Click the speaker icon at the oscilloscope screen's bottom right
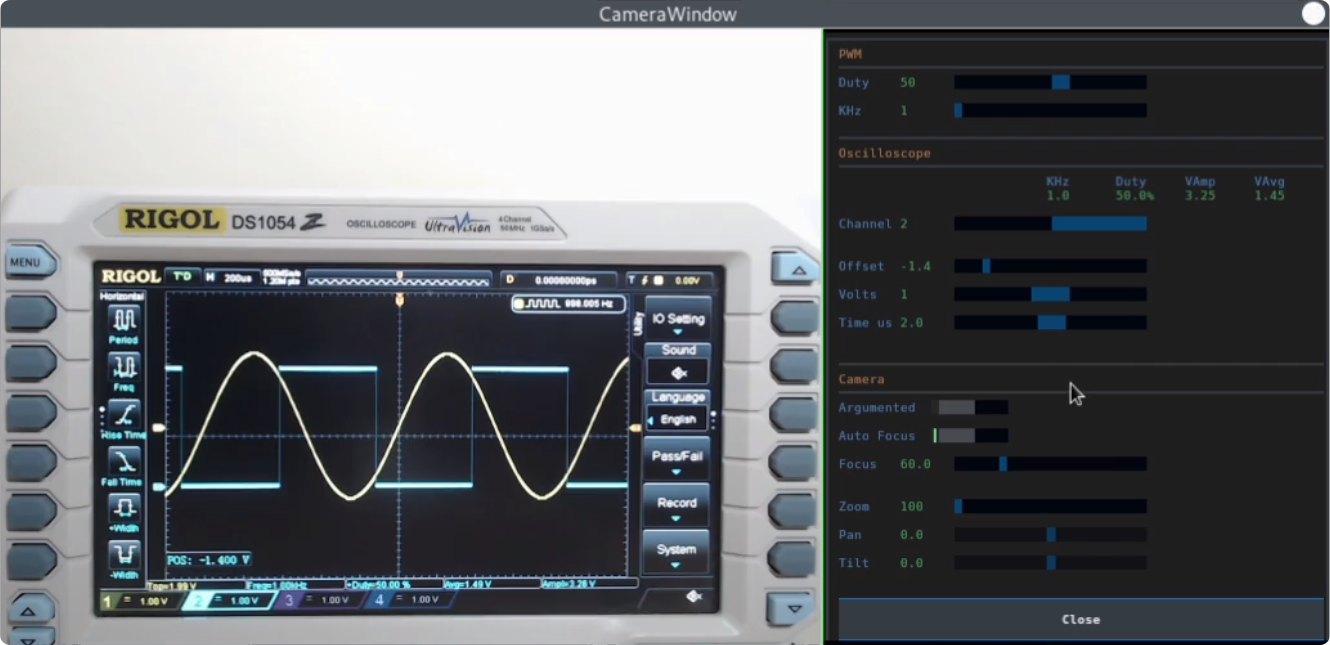 [694, 597]
